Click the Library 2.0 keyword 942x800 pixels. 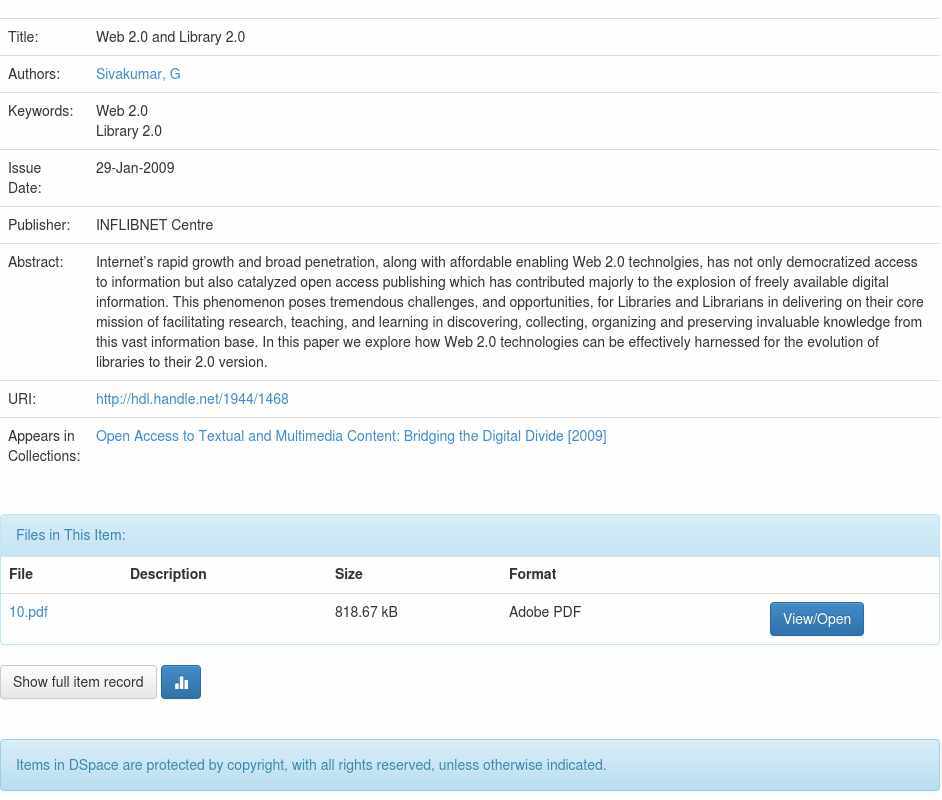click(x=129, y=131)
